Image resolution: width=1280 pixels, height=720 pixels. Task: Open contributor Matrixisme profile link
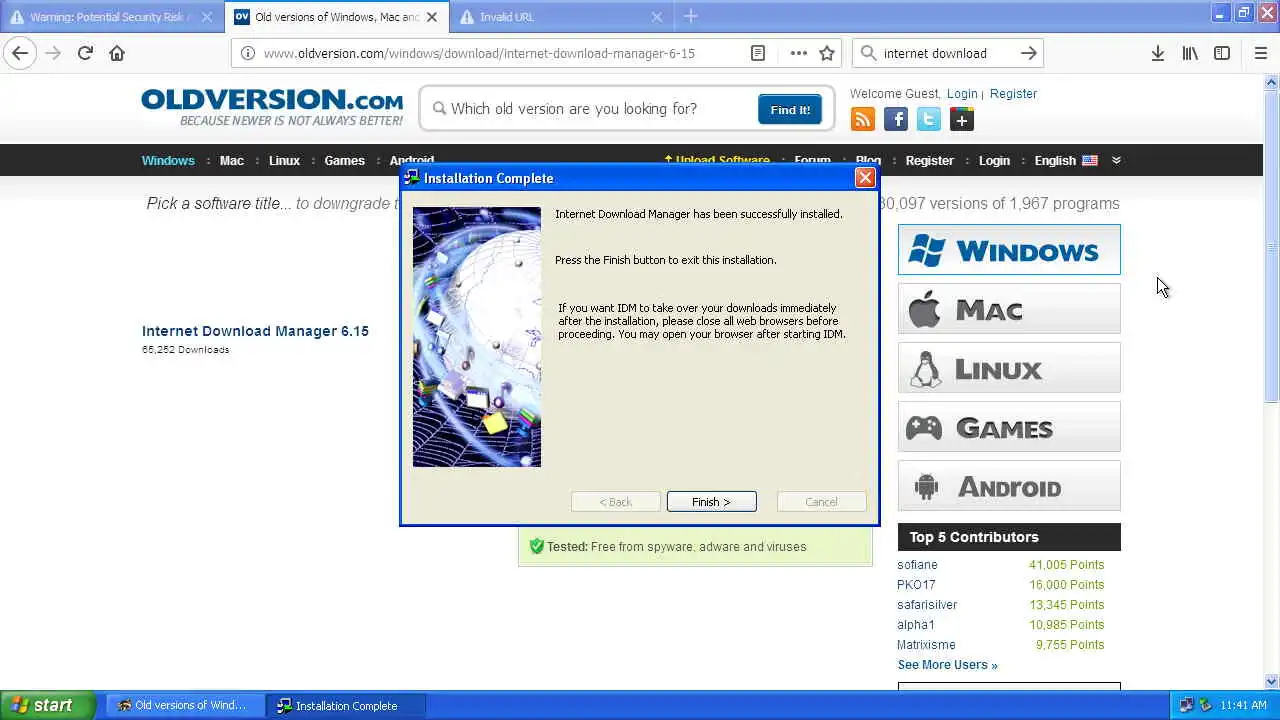pyautogui.click(x=926, y=645)
